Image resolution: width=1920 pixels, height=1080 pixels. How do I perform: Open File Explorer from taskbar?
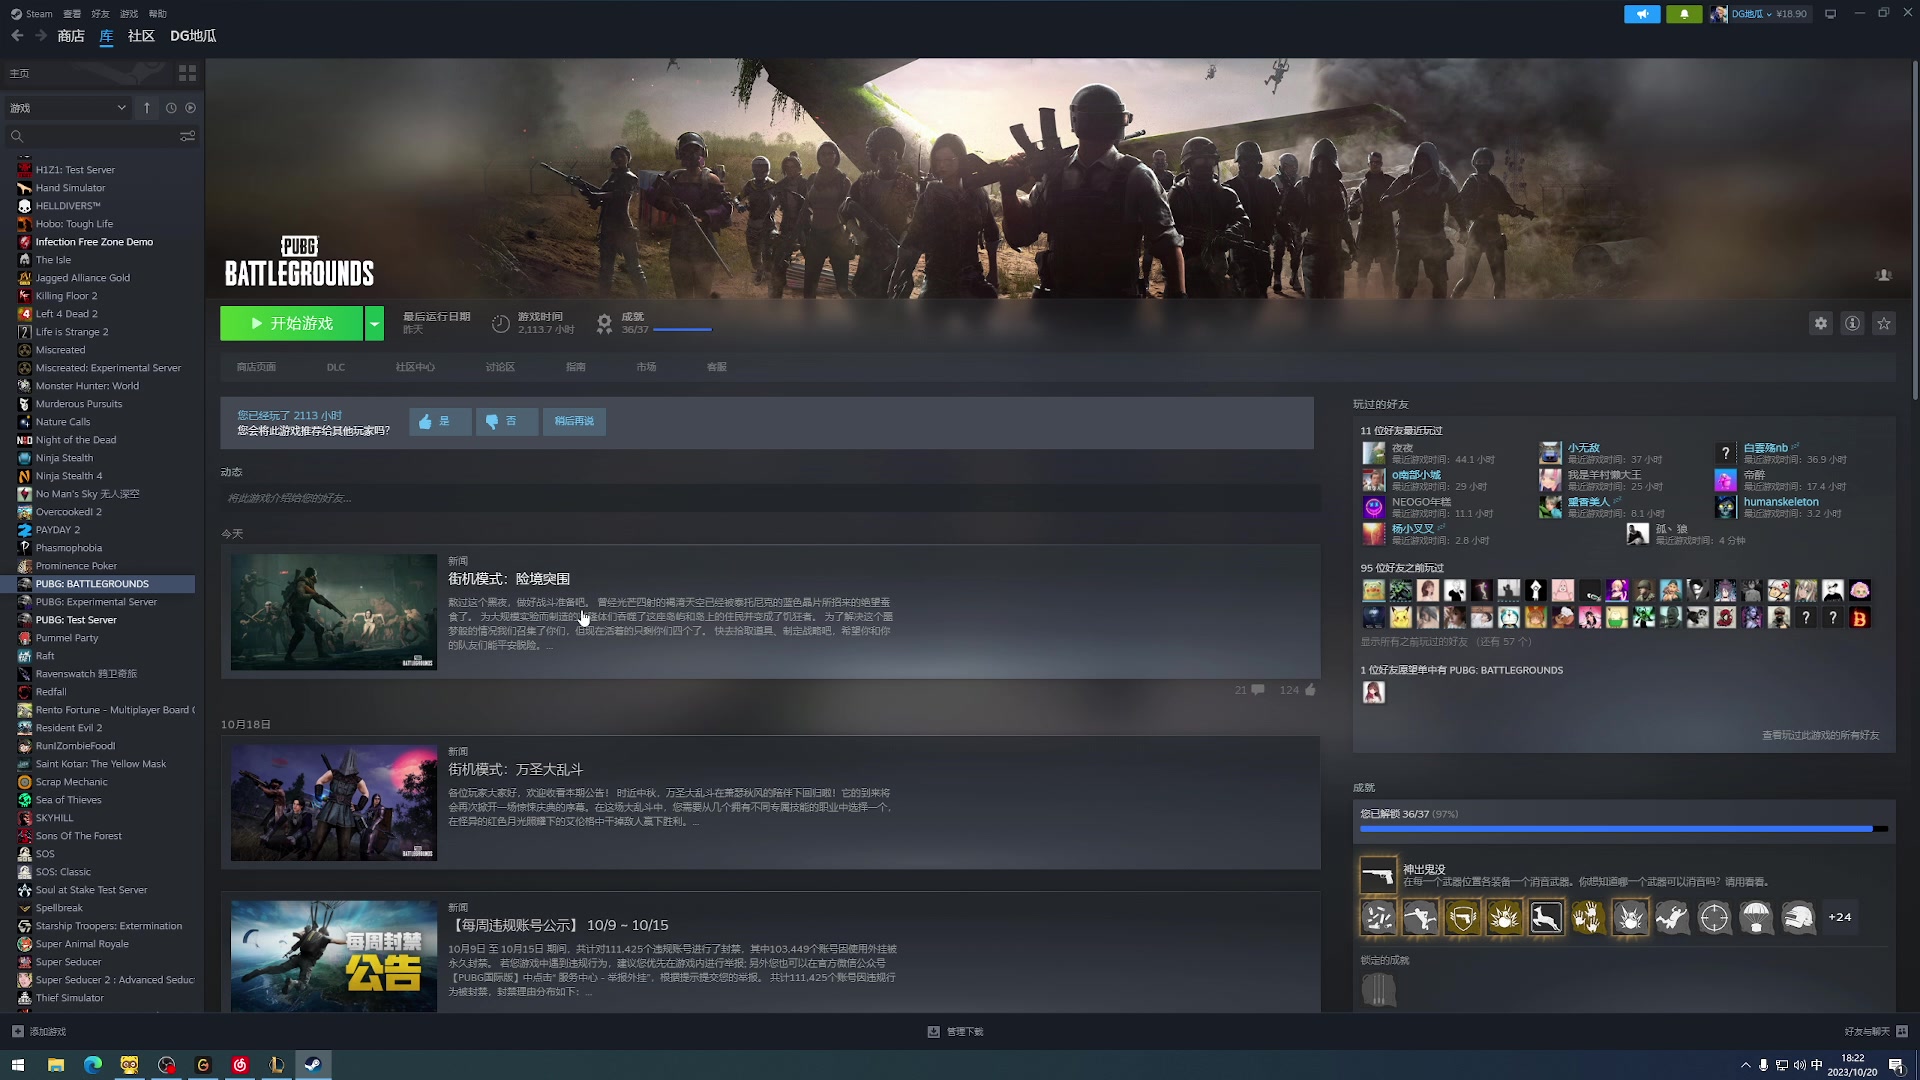[x=56, y=1065]
